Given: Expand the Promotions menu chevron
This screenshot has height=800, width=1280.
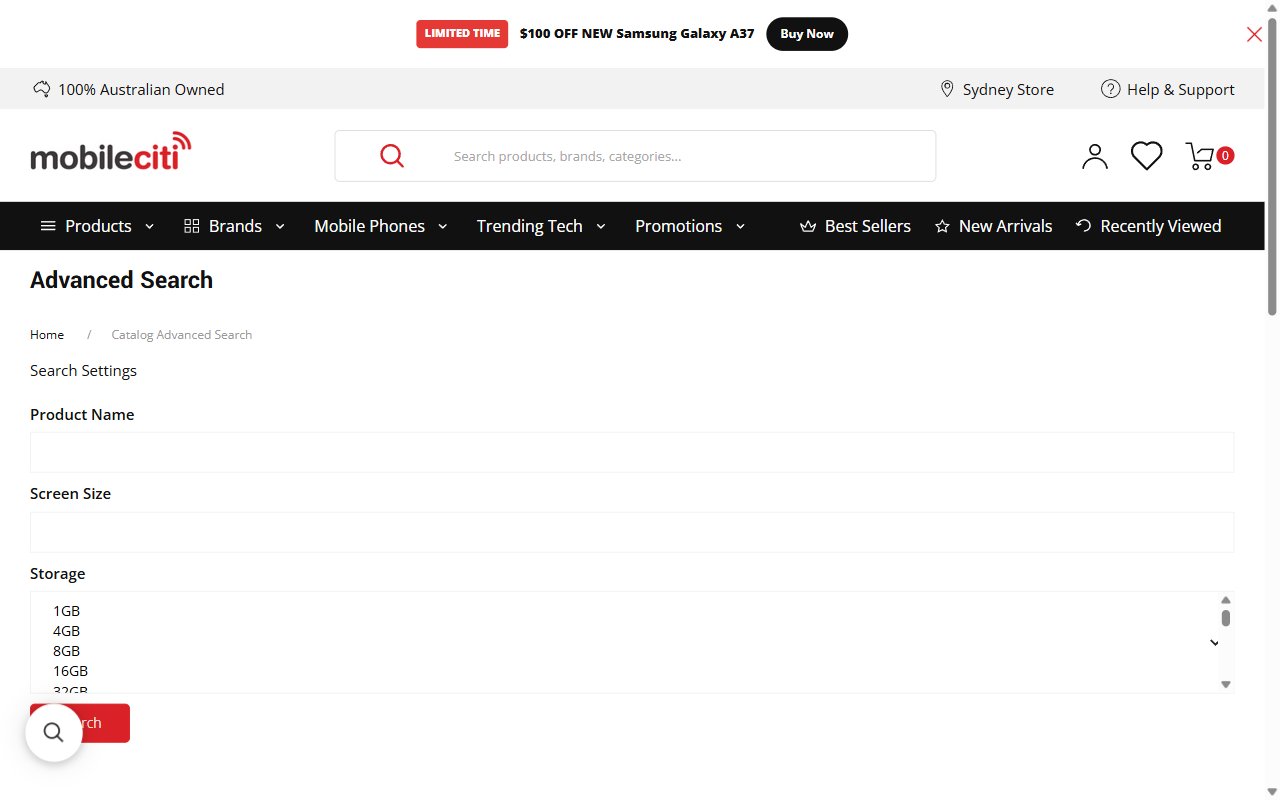Looking at the screenshot, I should [740, 227].
